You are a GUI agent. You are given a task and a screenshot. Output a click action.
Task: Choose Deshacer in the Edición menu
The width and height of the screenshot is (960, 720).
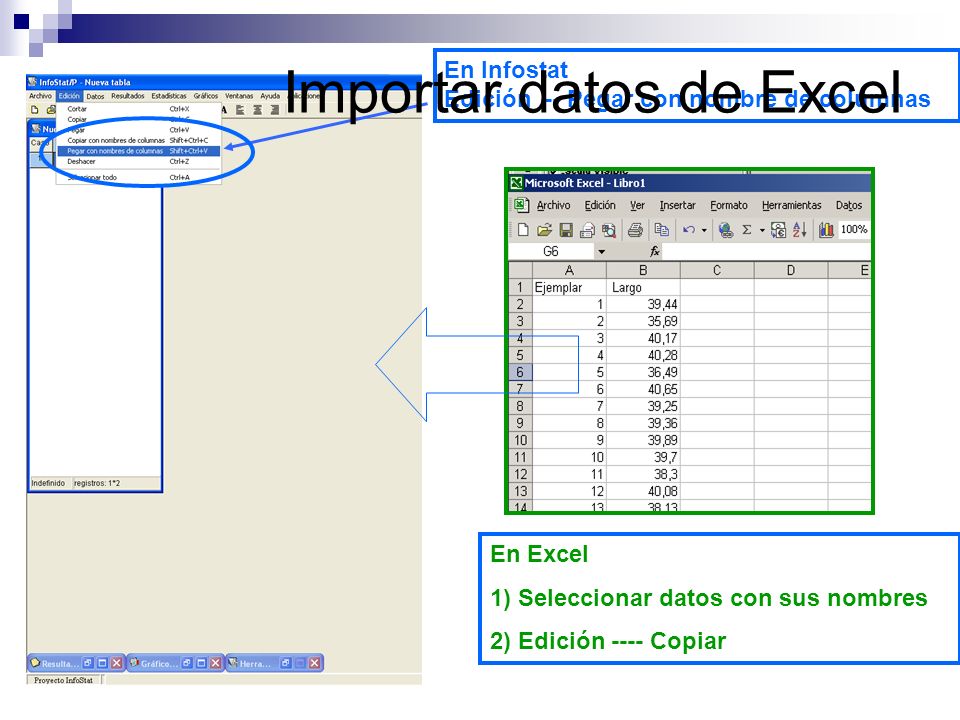tap(138, 162)
